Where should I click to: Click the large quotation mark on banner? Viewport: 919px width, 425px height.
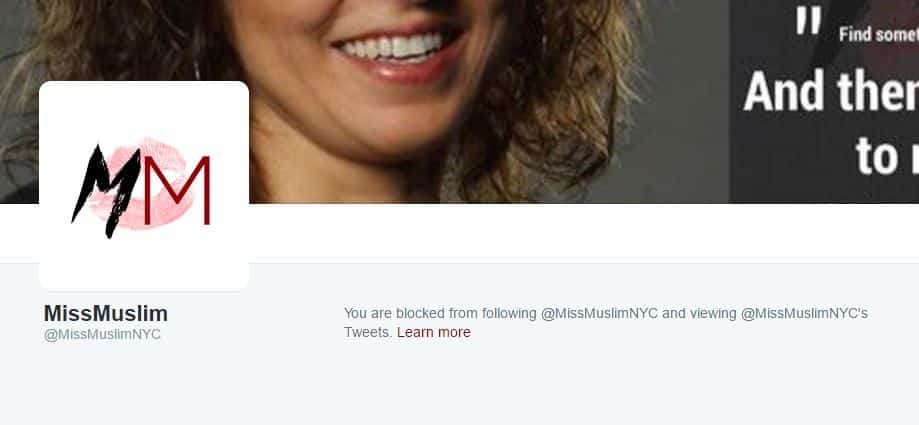809,22
